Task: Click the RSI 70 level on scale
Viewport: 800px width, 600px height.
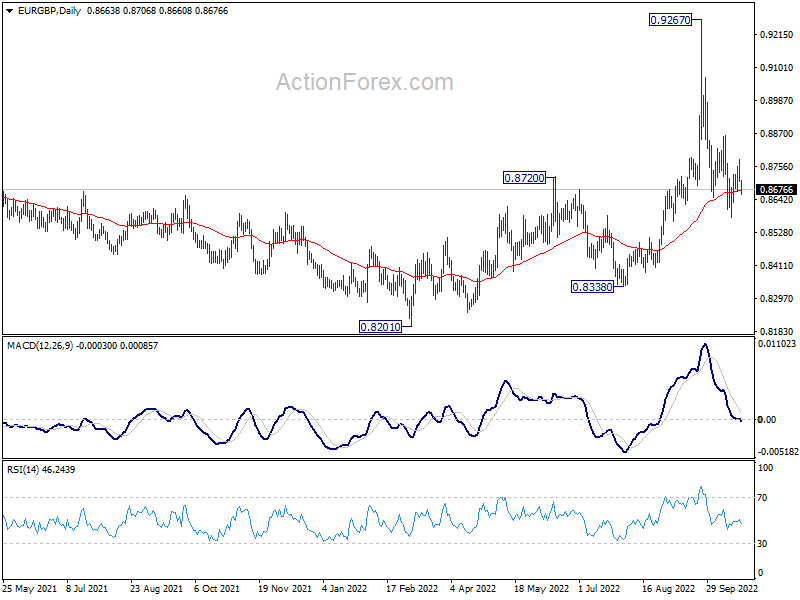Action: [x=762, y=497]
